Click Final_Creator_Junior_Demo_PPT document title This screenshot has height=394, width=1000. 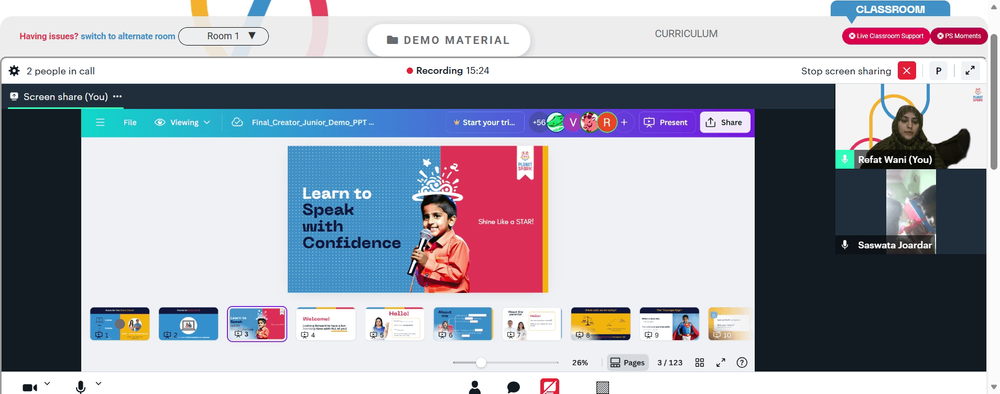point(312,122)
